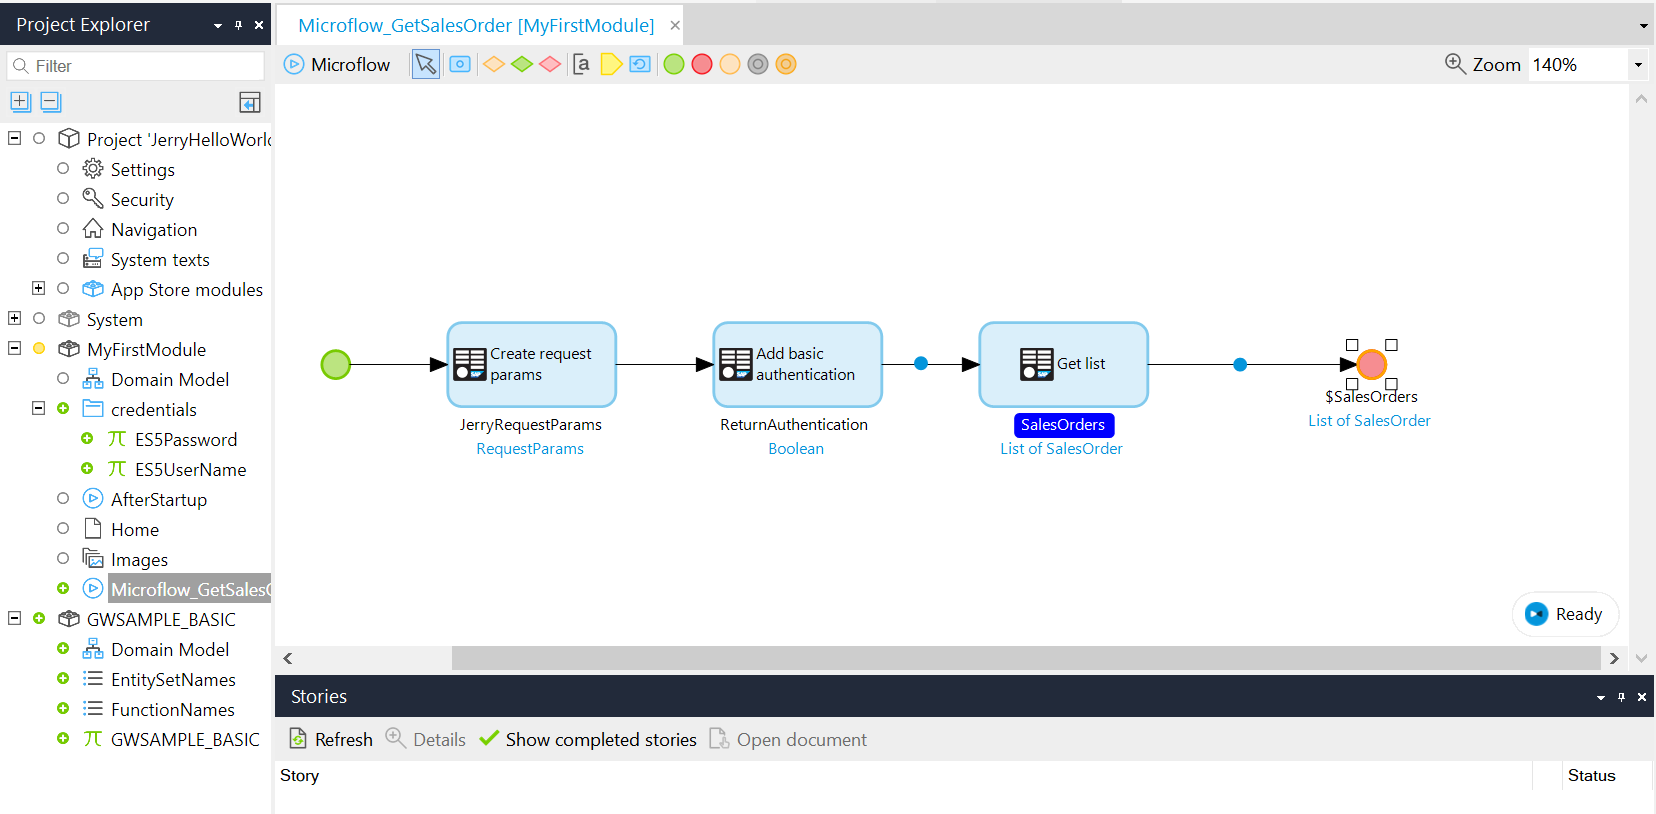Pin the Stories panel
This screenshot has width=1656, height=814.
click(x=1621, y=697)
